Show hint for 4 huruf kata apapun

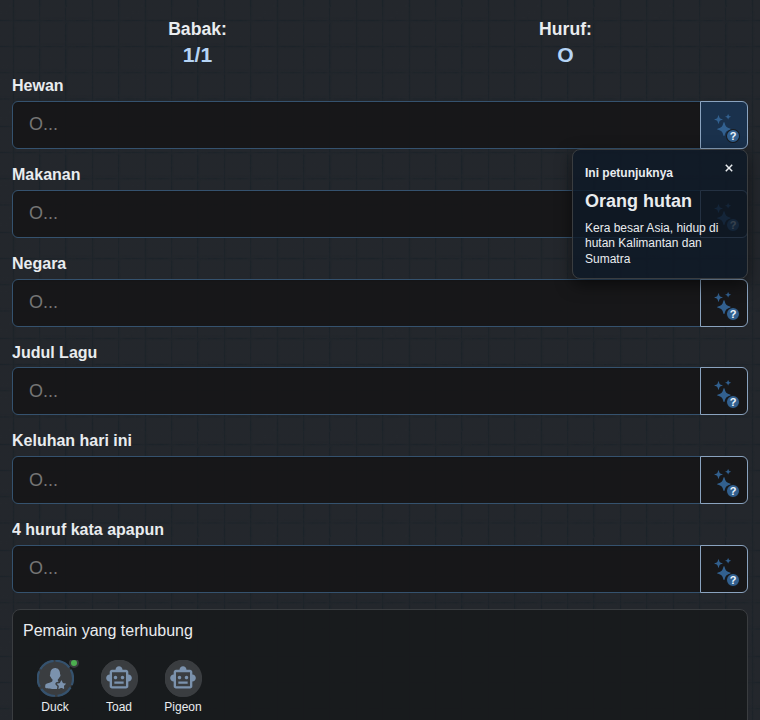tap(724, 569)
